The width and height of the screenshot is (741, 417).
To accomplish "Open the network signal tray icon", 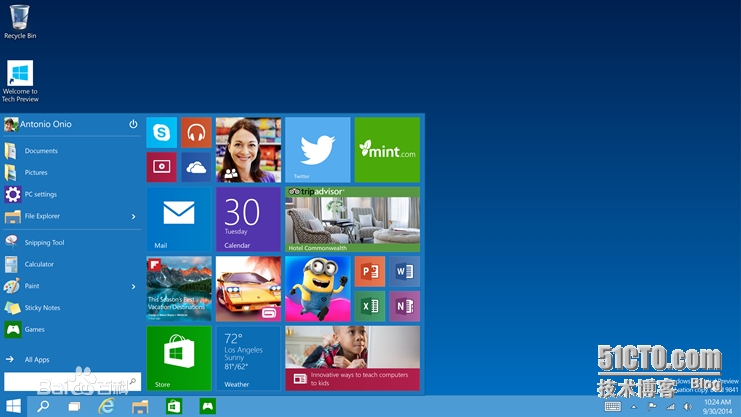I will coord(670,407).
